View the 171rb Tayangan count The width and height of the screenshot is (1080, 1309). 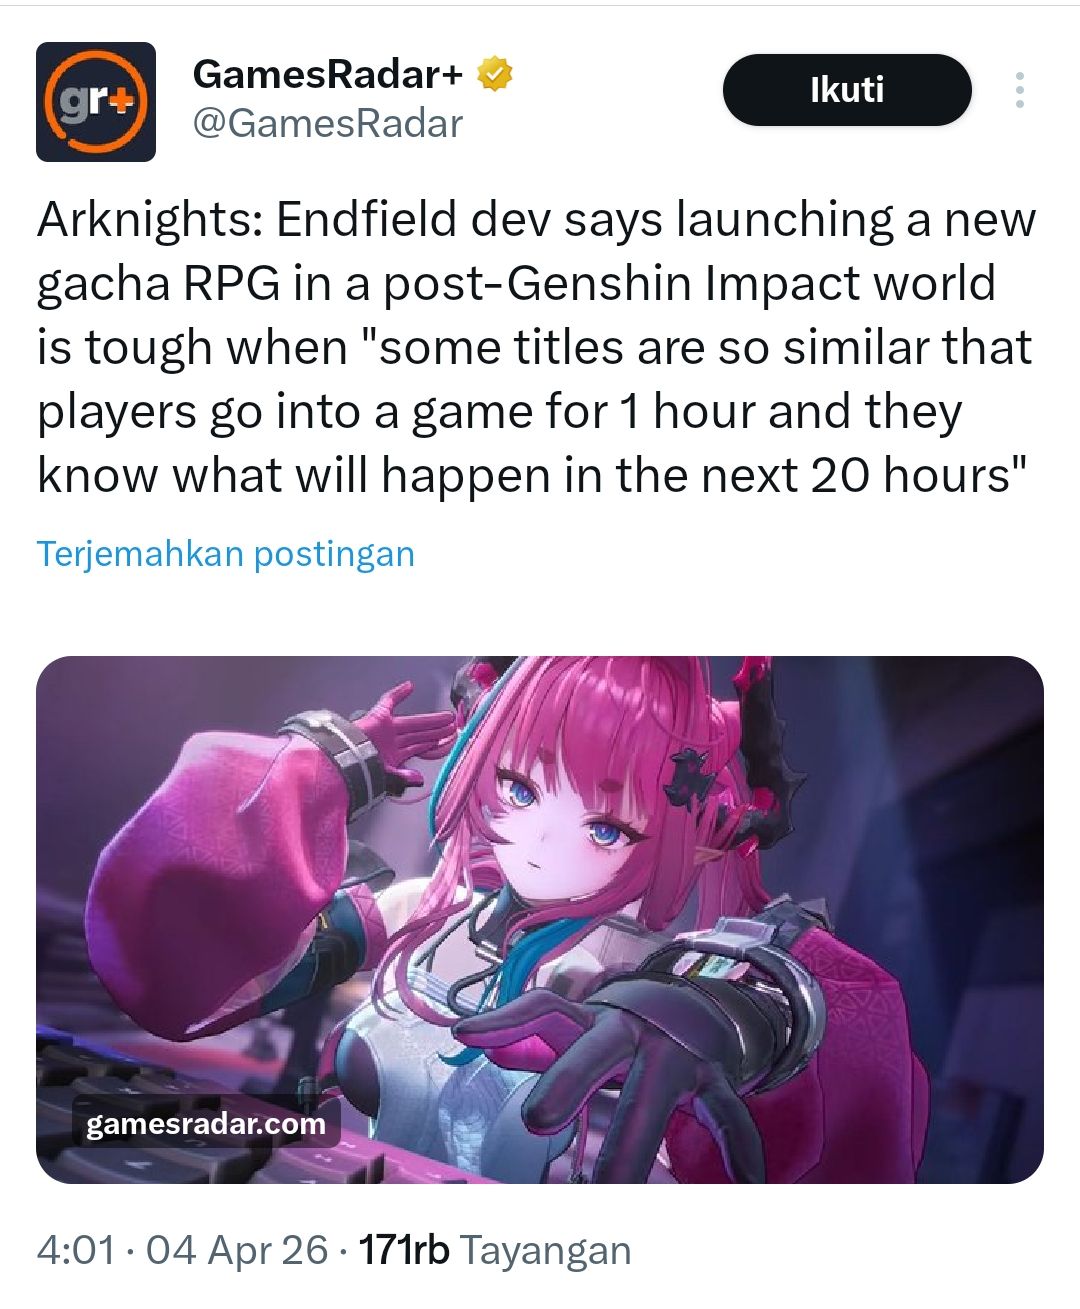click(x=495, y=1250)
